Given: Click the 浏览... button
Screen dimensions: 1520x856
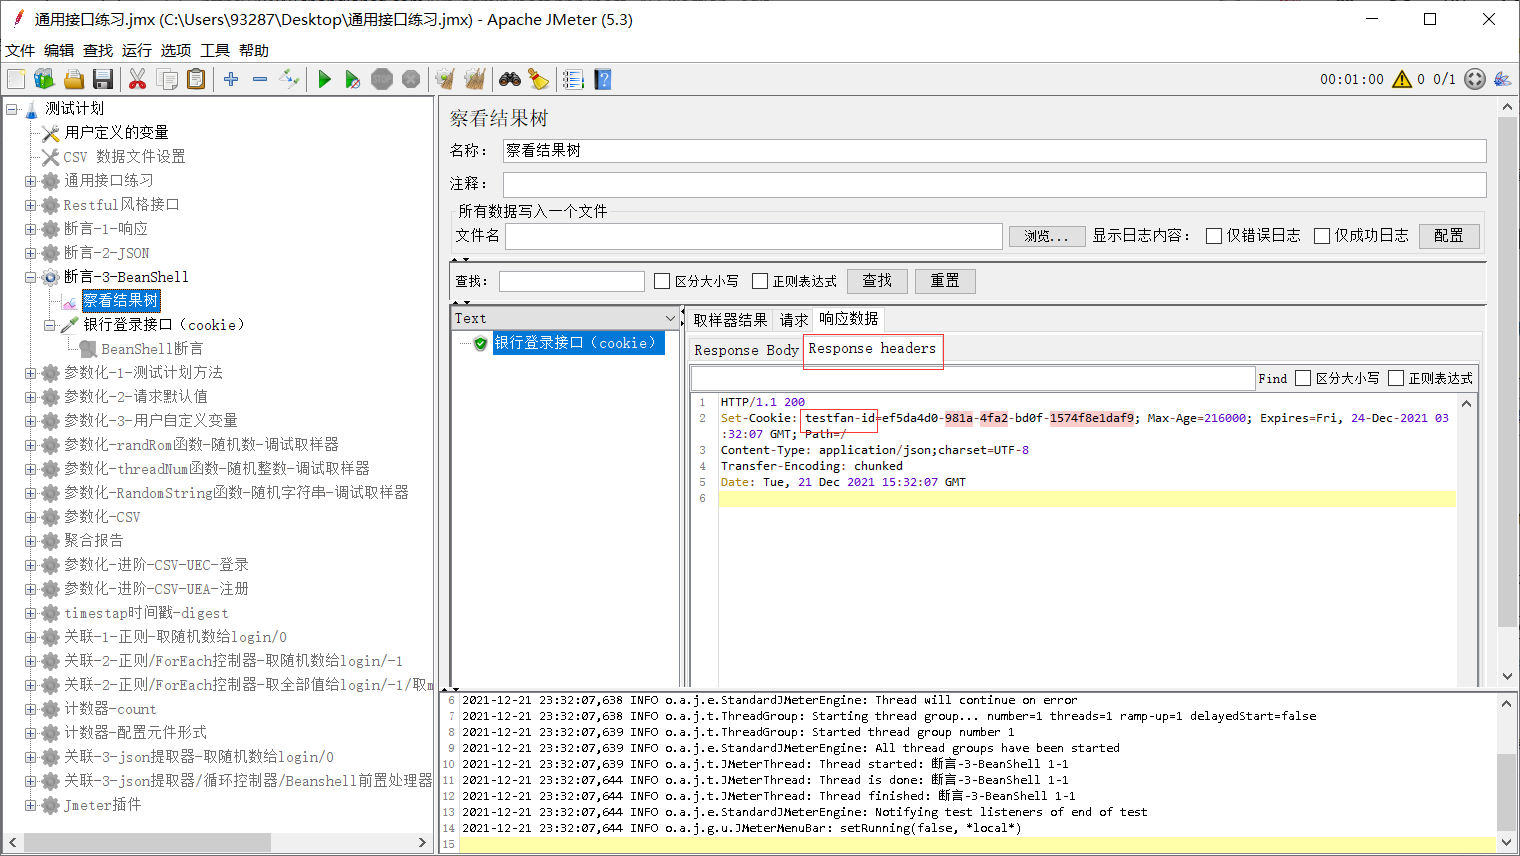Looking at the screenshot, I should [x=1046, y=236].
